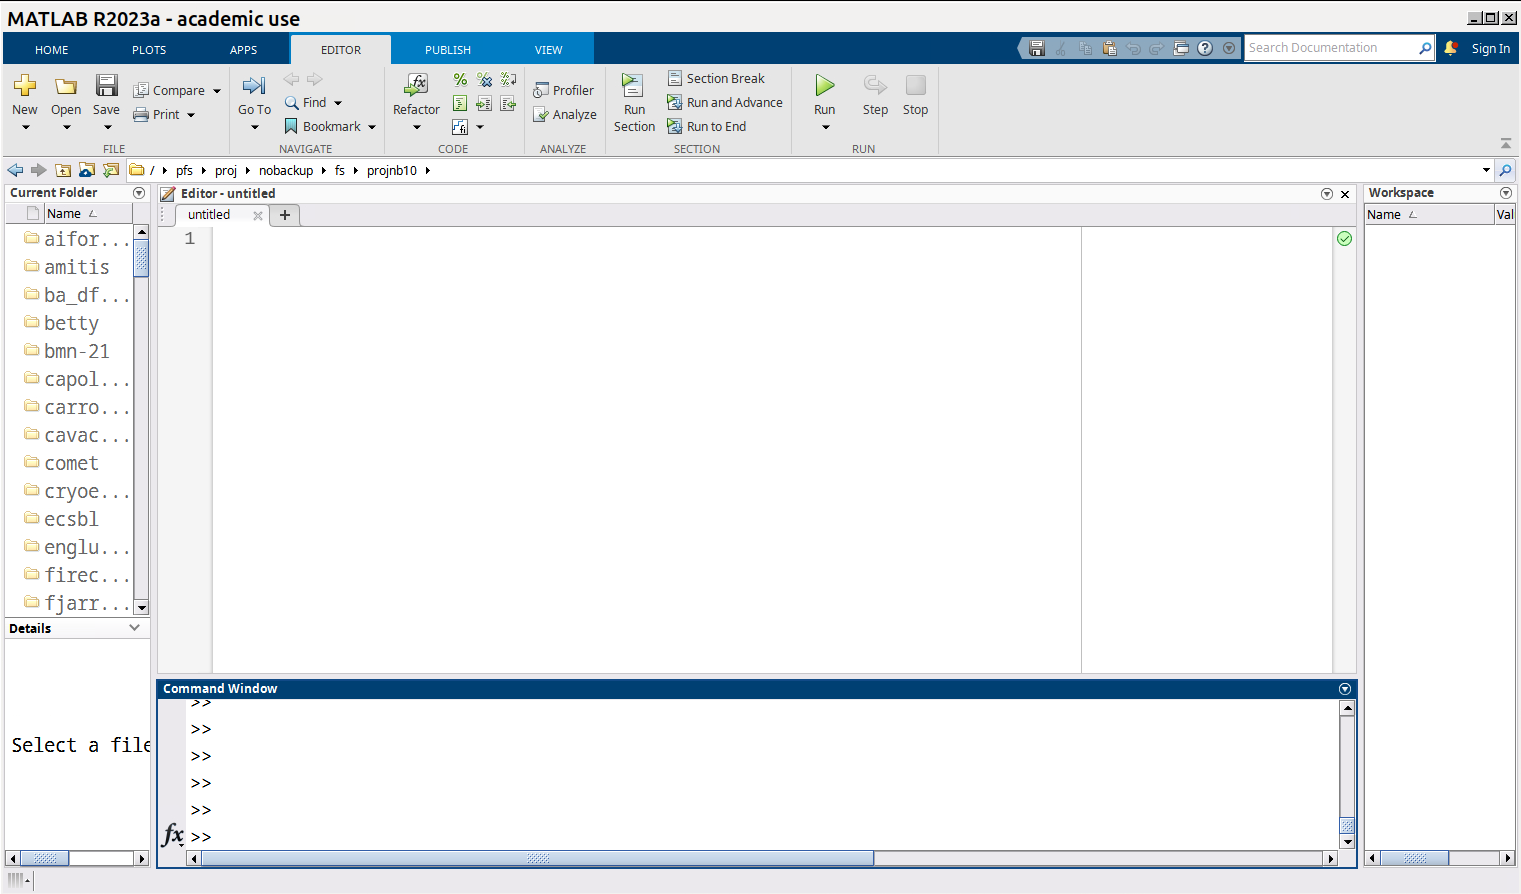Image resolution: width=1521 pixels, height=894 pixels.
Task: Collapse the toolstrip ribbon arrow
Action: (x=1505, y=143)
